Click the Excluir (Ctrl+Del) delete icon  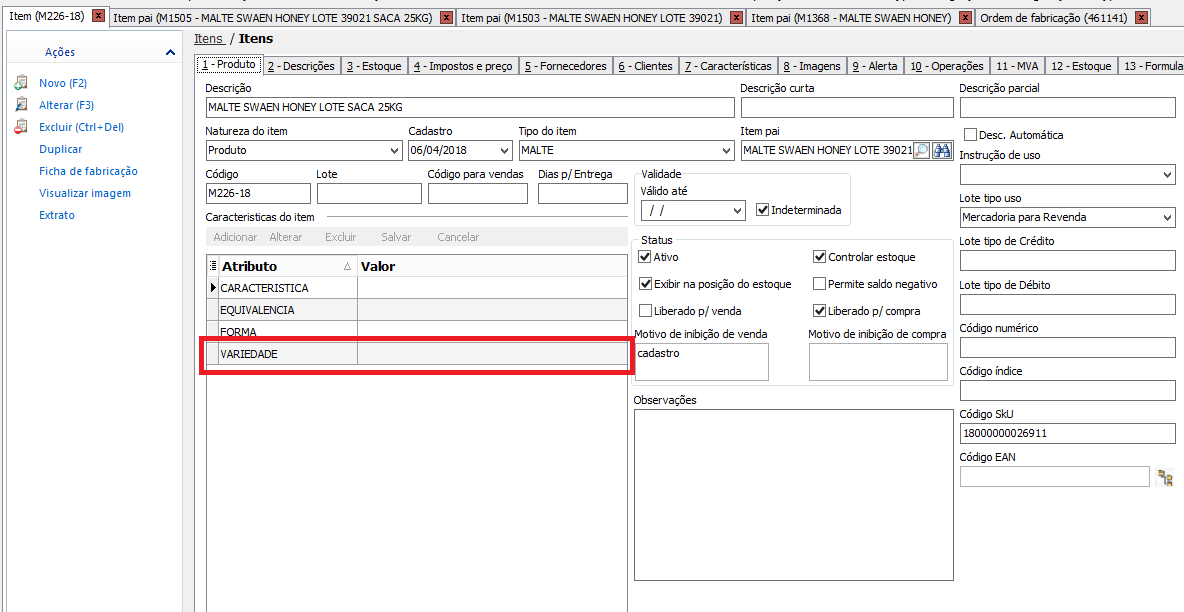pos(21,127)
